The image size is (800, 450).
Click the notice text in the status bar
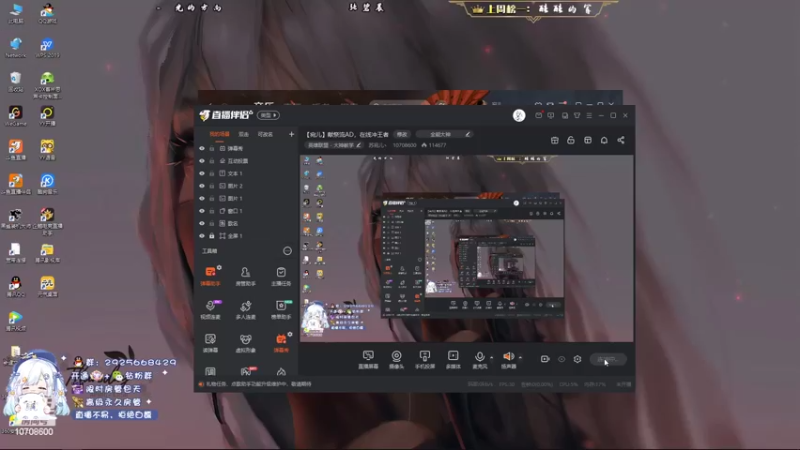259,384
